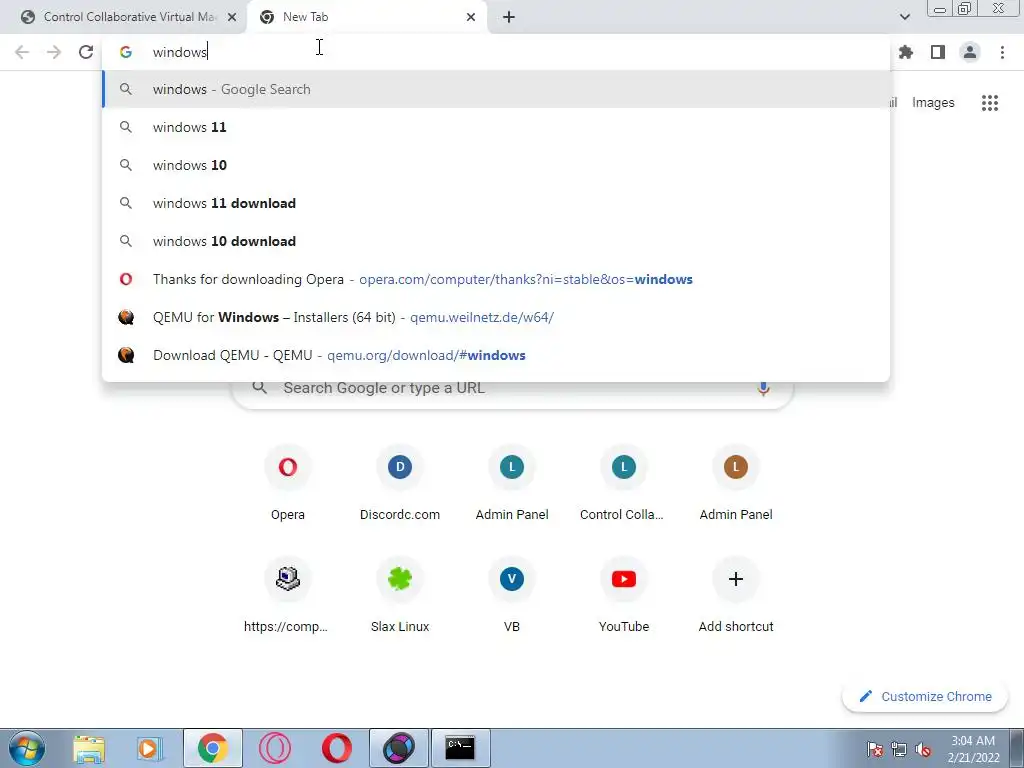Open the Control Colla... shortcut tile
The height and width of the screenshot is (768, 1024).
624,483
